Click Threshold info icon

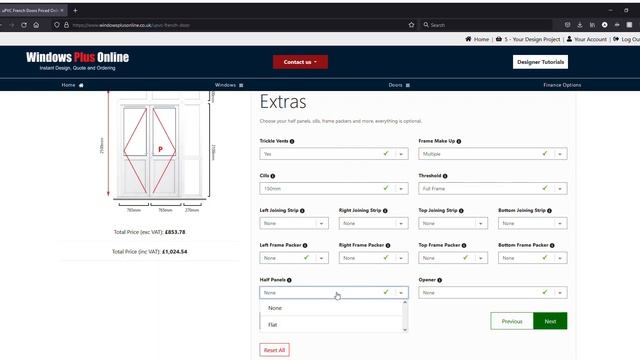[x=445, y=176]
